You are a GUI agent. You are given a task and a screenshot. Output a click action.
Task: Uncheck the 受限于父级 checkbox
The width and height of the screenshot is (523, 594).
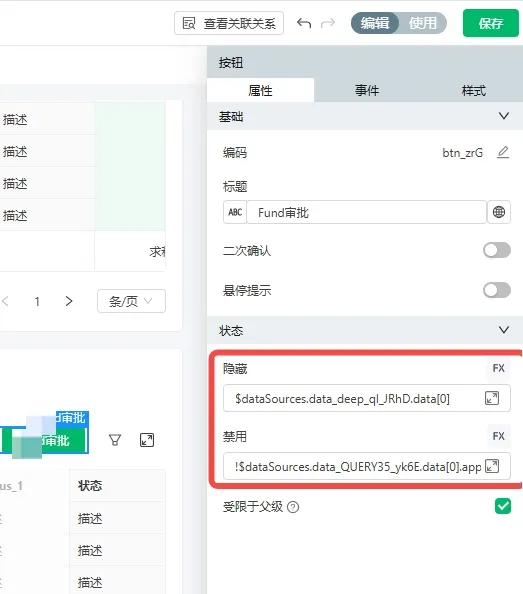tap(503, 506)
